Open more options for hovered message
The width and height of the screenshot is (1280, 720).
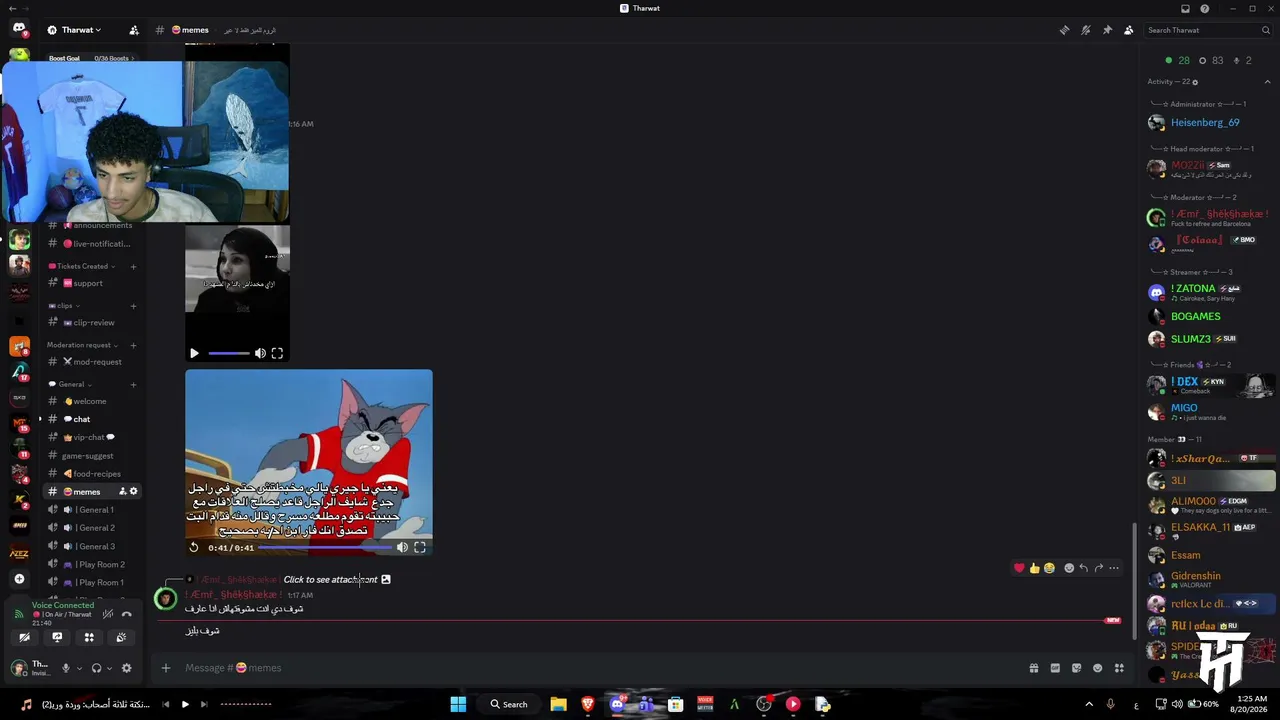(1114, 568)
